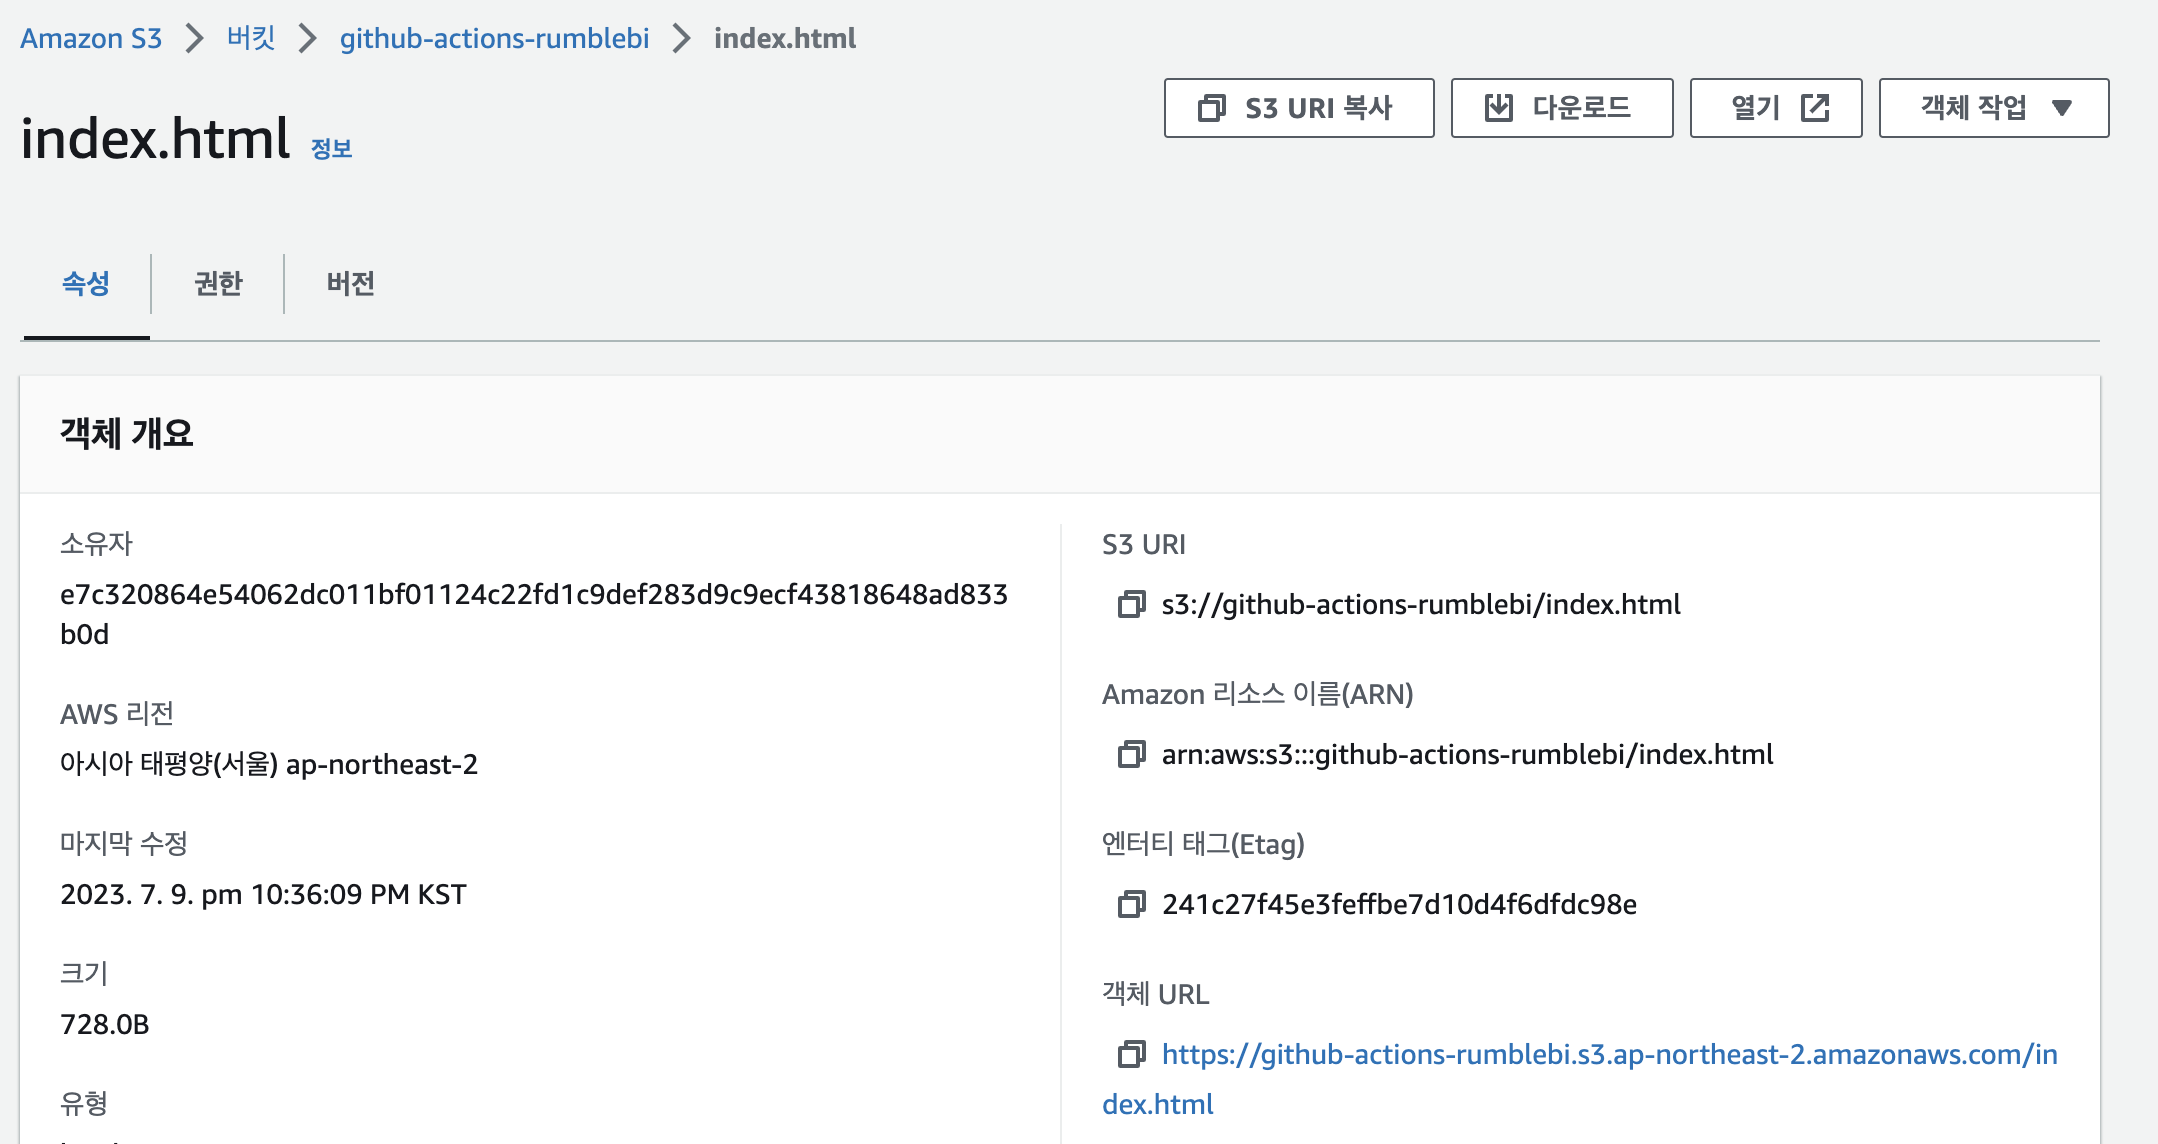2158x1144 pixels.
Task: Copy the object URL icon
Action: pyautogui.click(x=1131, y=1054)
